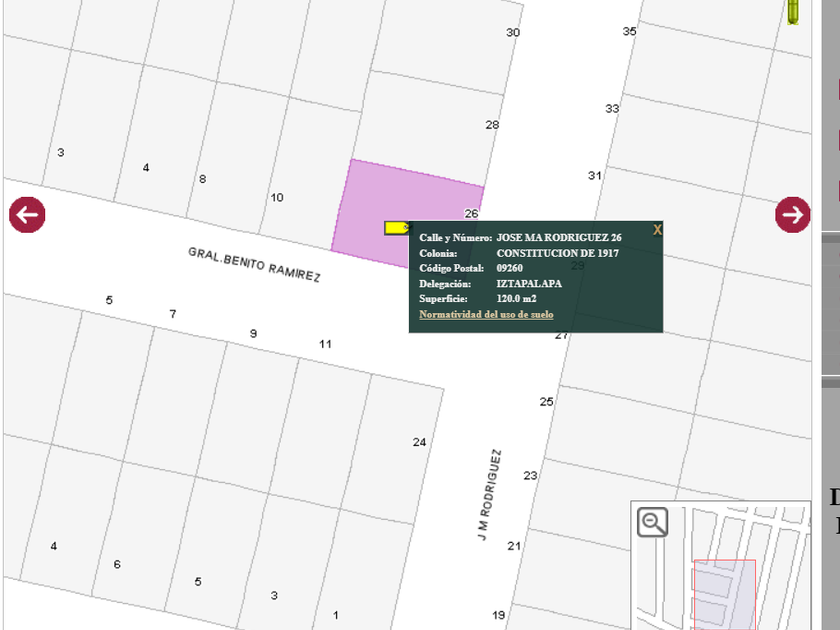The height and width of the screenshot is (630, 840).
Task: Select parcel number 8 on the map
Action: pos(203,179)
